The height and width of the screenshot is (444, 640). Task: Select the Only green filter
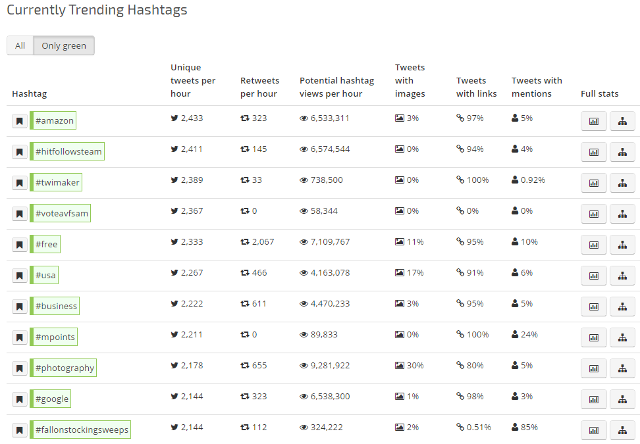tap(63, 45)
